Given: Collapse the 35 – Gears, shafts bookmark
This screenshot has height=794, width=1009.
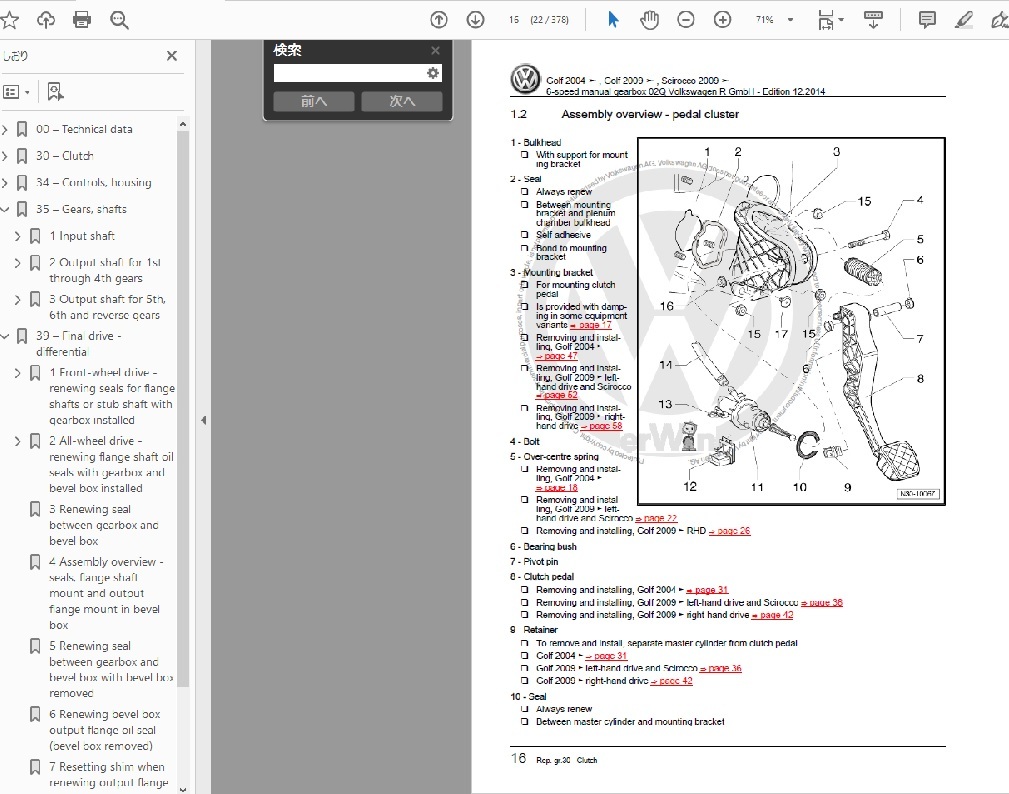Looking at the screenshot, I should coord(5,209).
